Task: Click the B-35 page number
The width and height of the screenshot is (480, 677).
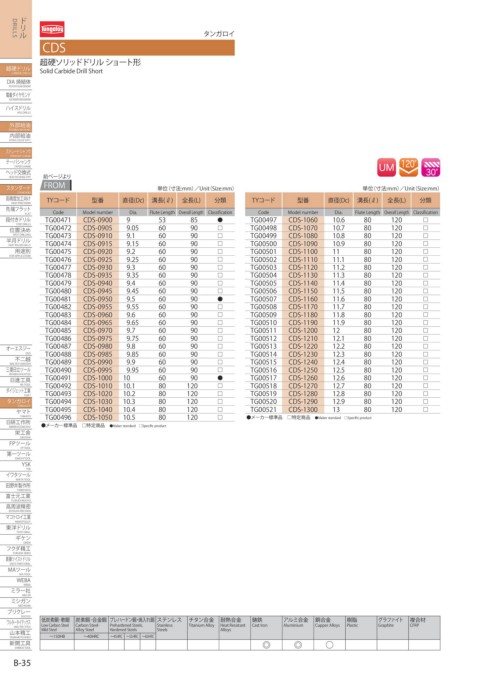Action: pos(22,663)
